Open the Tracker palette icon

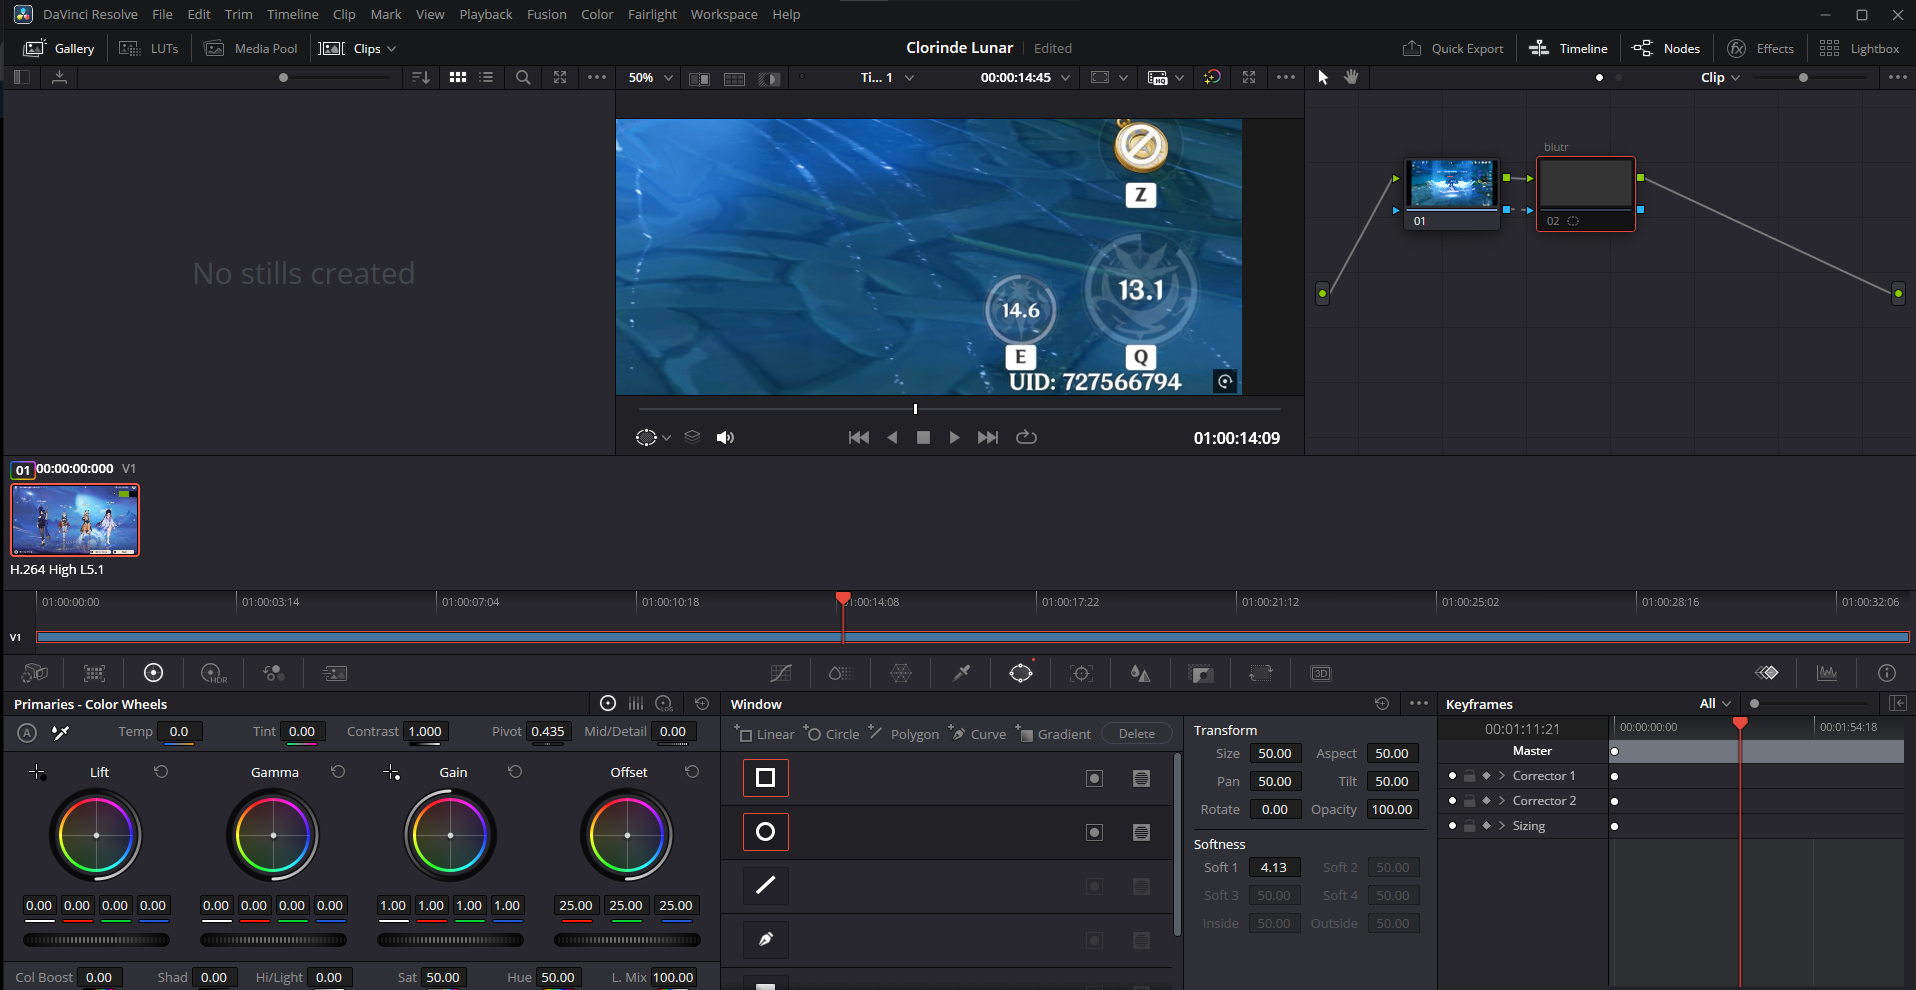pos(1081,673)
